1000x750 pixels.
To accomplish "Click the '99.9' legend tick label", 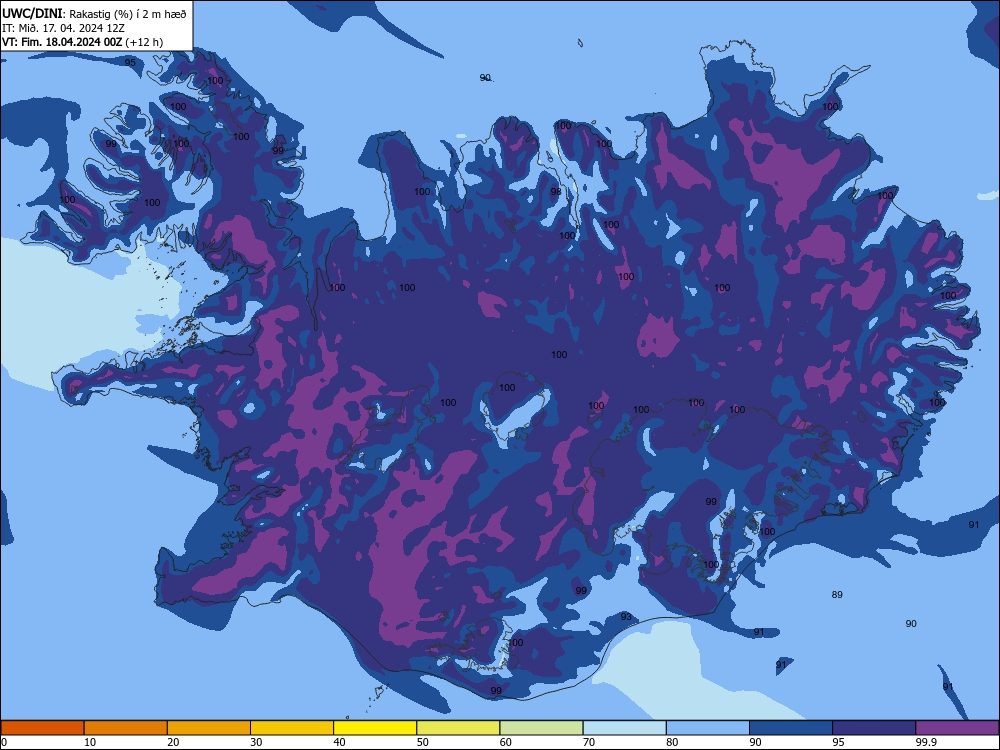I will click(926, 742).
